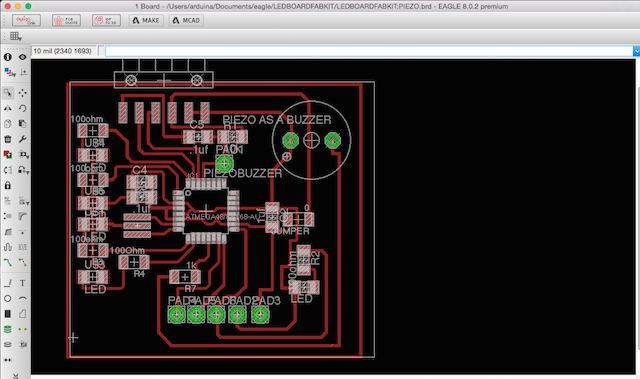
Task: Click the green via under PAD1 label
Action: pyautogui.click(x=224, y=164)
